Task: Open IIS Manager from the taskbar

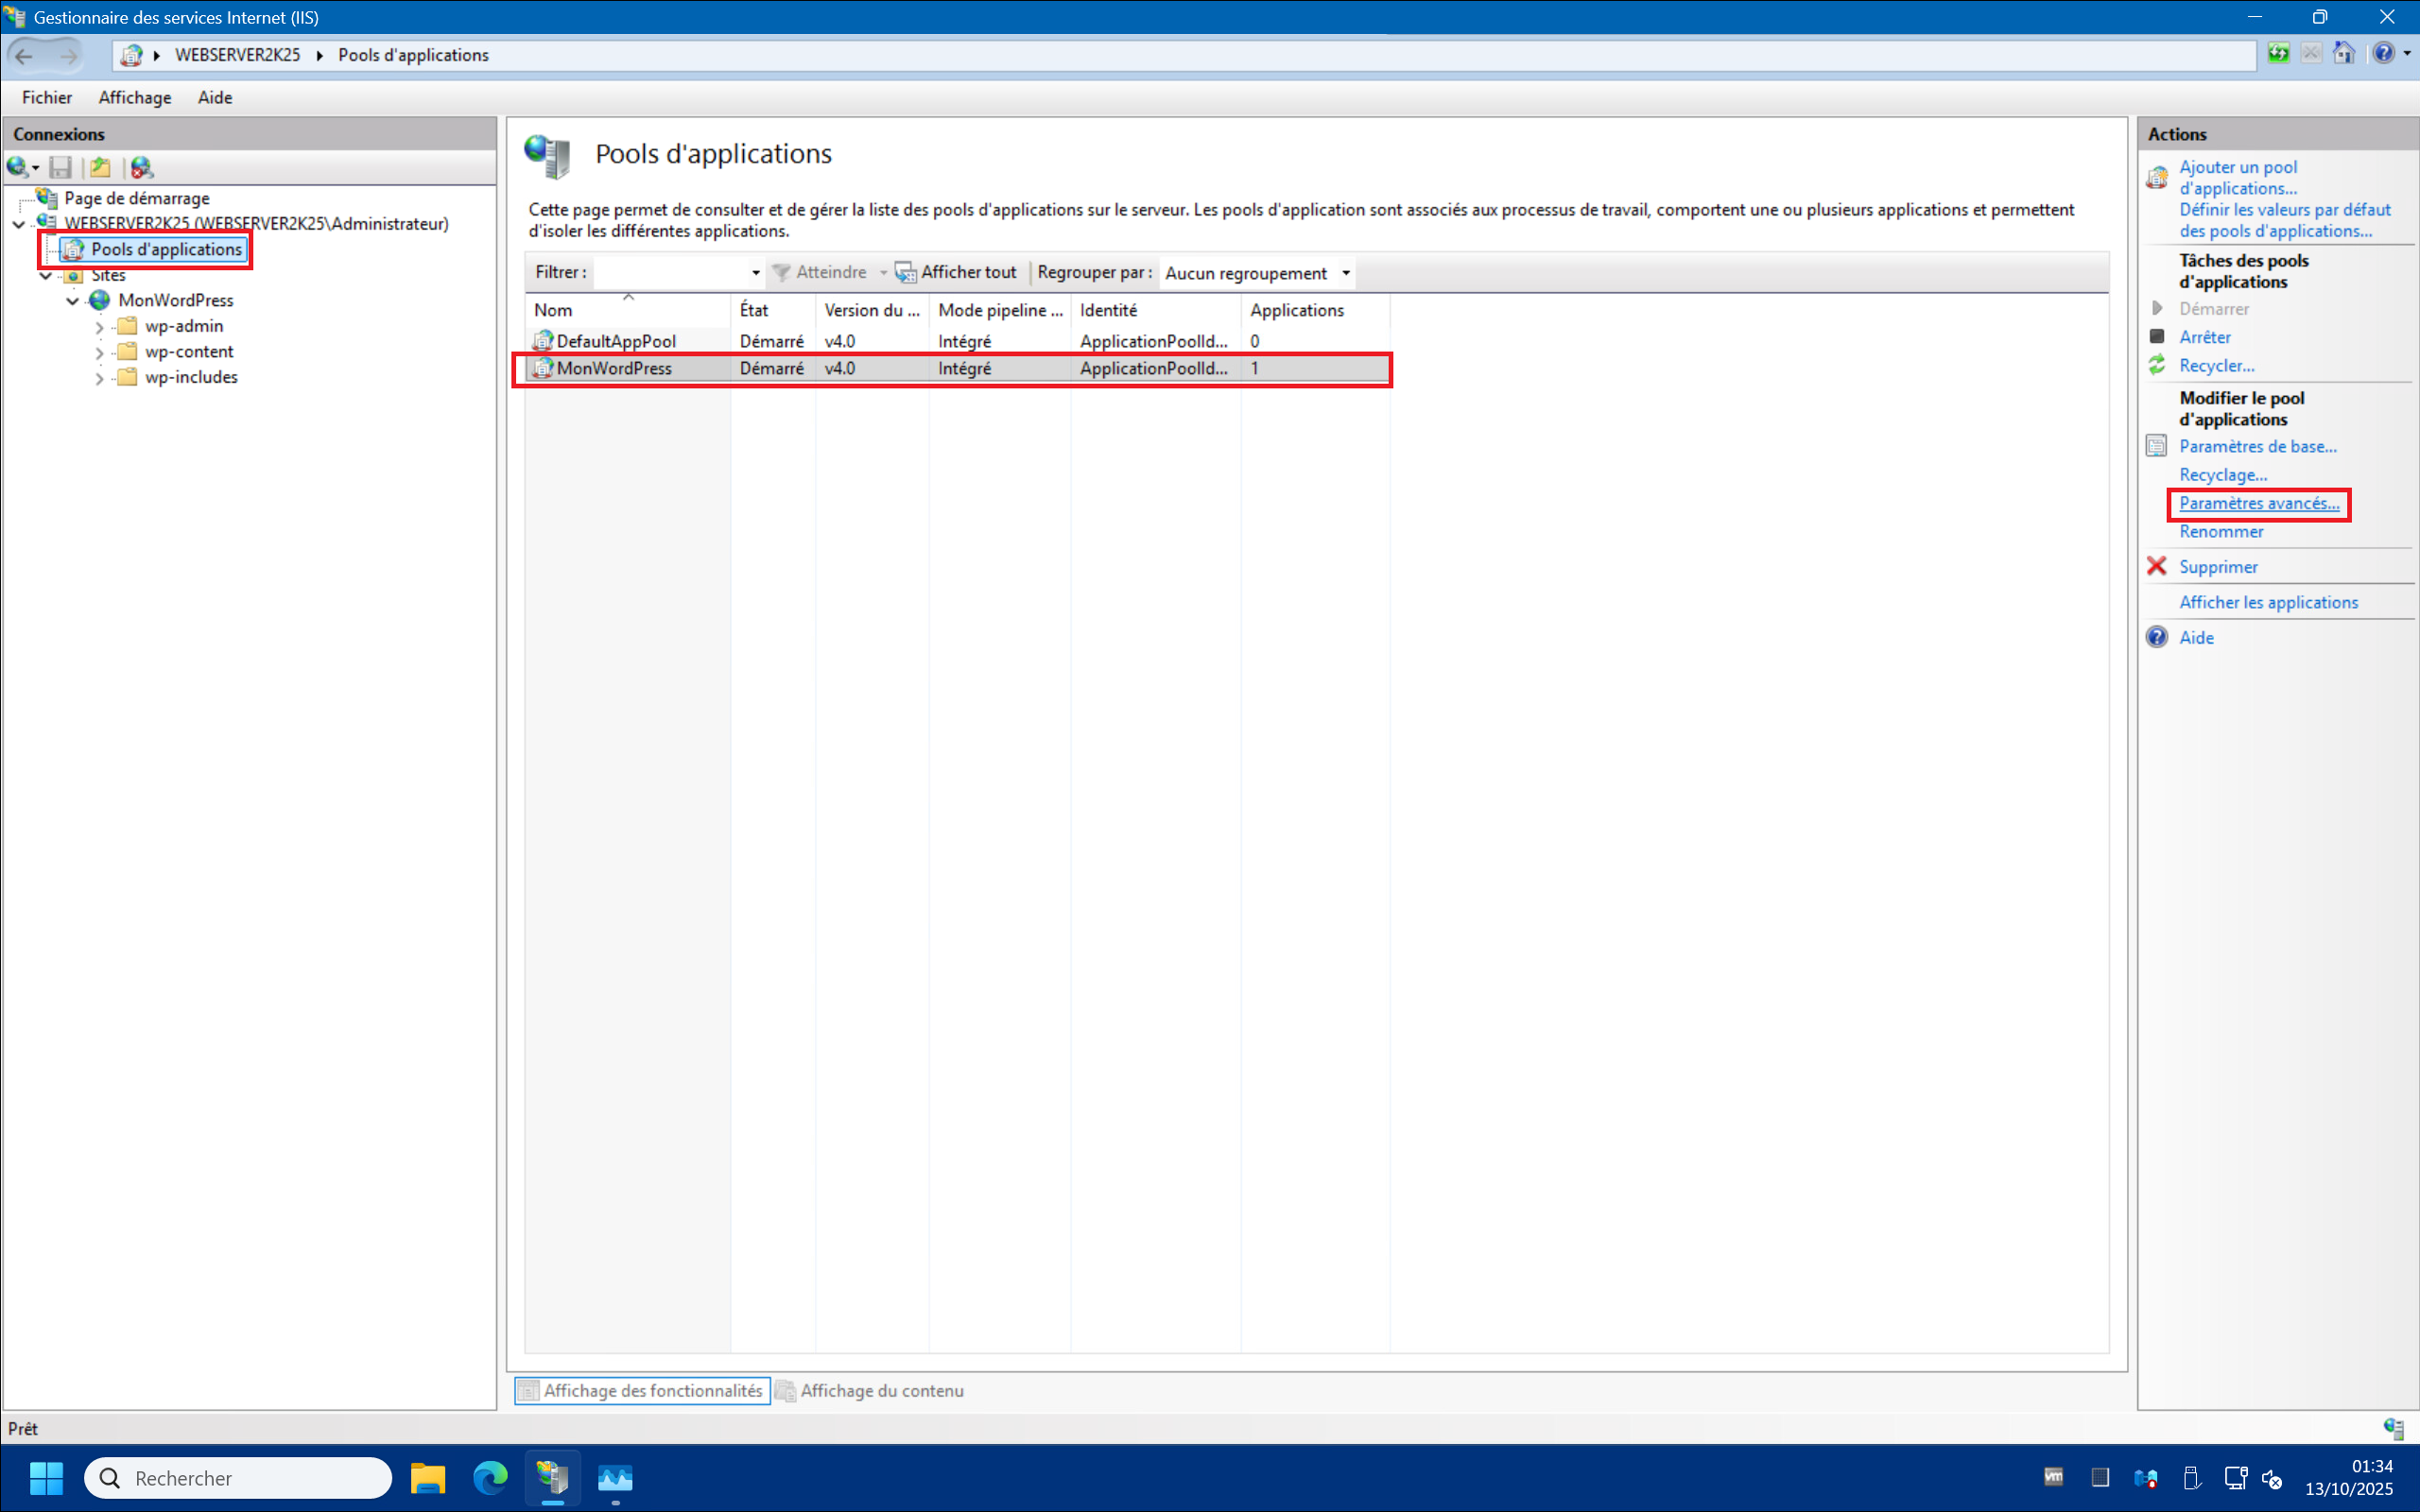Action: 552,1477
